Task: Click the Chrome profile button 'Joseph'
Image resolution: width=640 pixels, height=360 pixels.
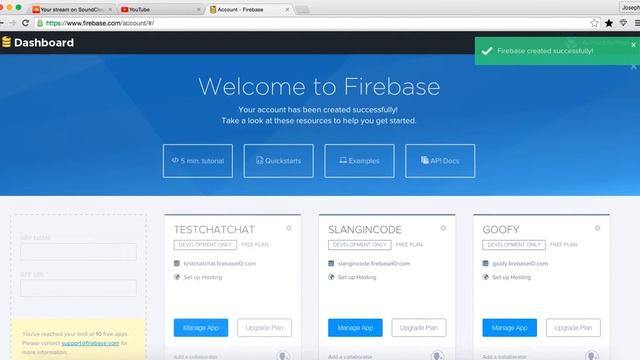Action: (x=630, y=7)
